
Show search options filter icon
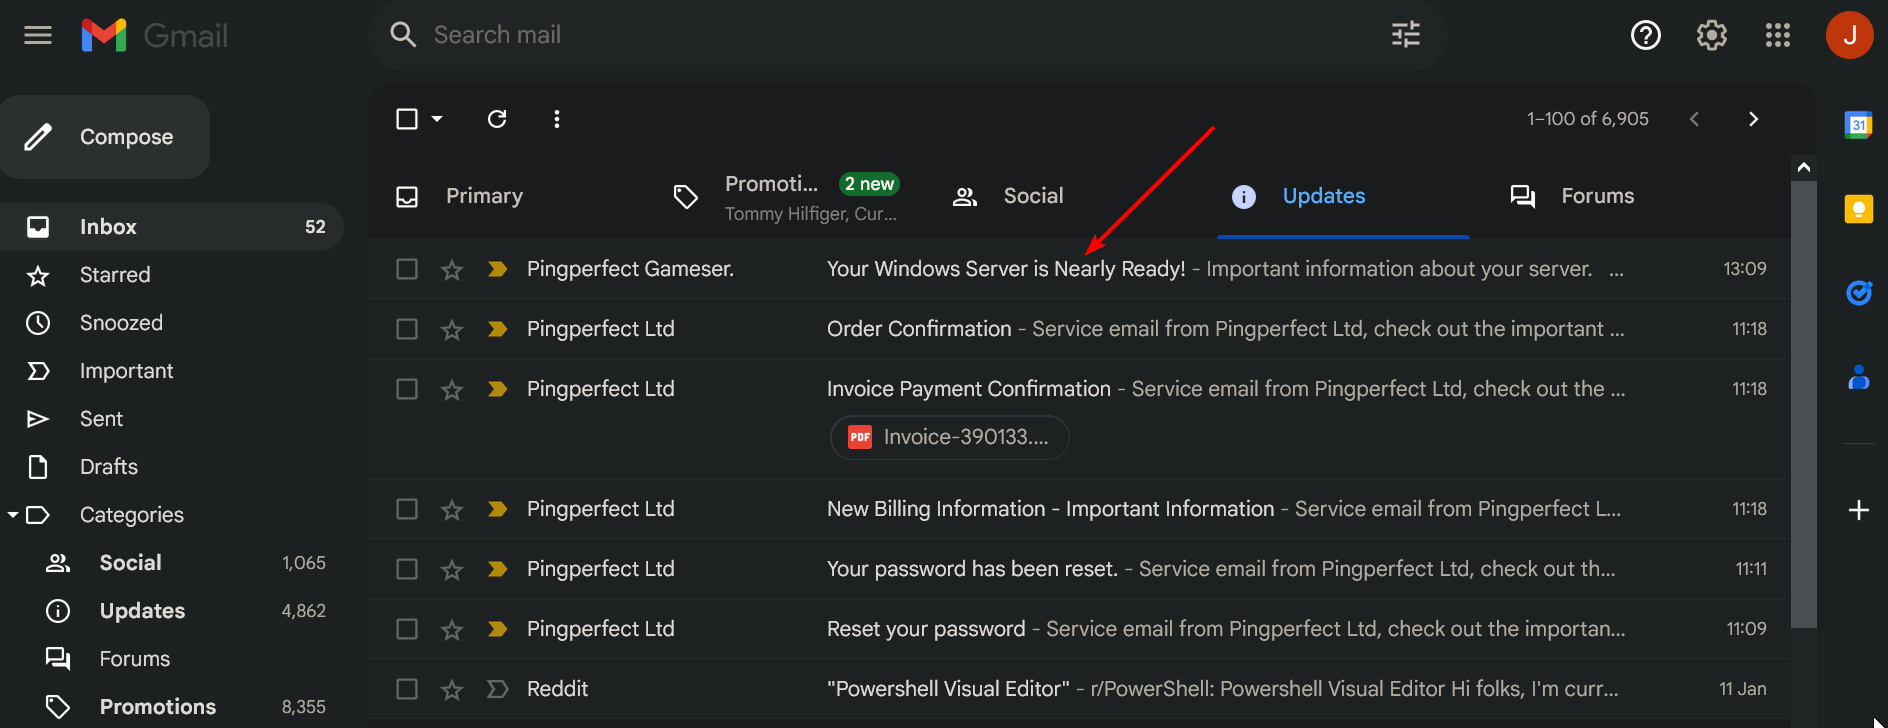tap(1405, 35)
